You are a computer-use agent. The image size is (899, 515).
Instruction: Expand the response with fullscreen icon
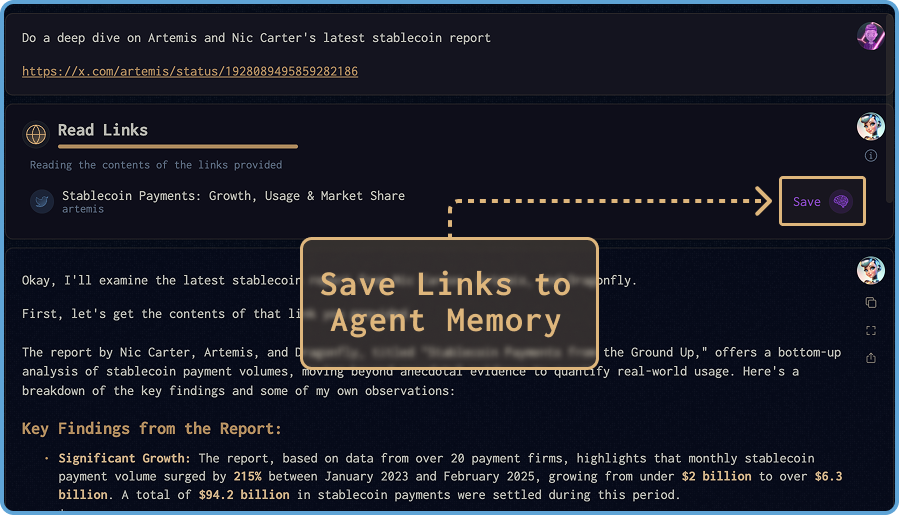[870, 330]
